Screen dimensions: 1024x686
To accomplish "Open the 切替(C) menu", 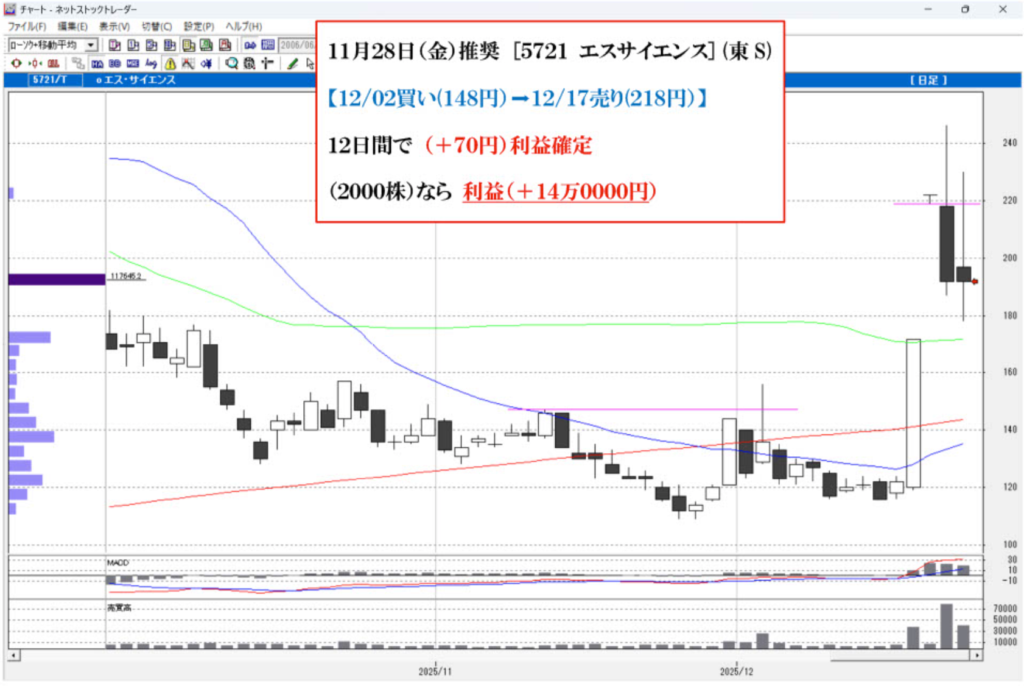I will (157, 26).
